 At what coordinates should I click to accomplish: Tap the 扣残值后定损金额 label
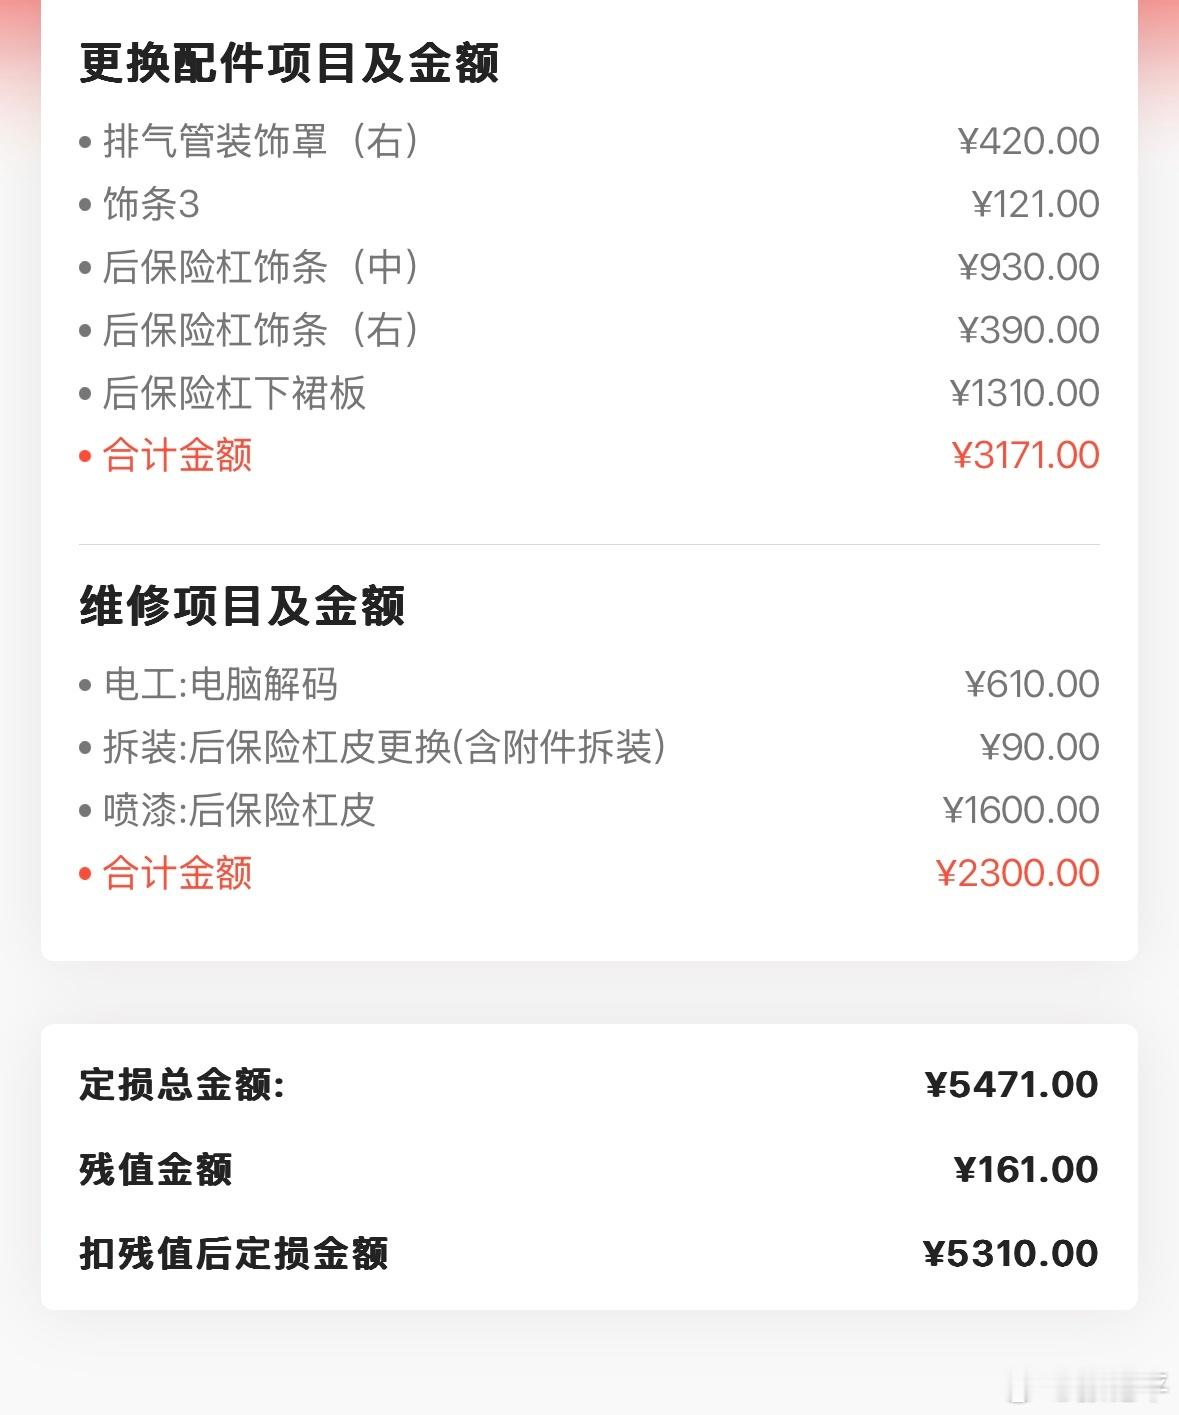[x=234, y=1254]
